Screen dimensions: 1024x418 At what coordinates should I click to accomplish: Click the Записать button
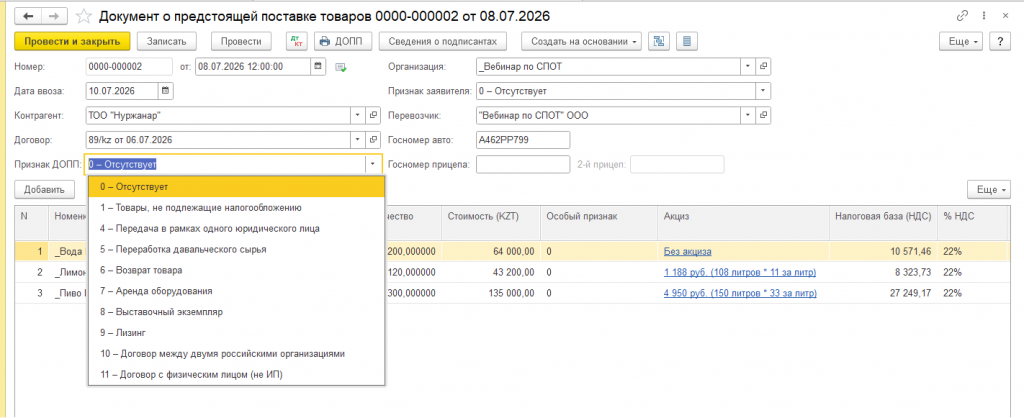coord(167,41)
